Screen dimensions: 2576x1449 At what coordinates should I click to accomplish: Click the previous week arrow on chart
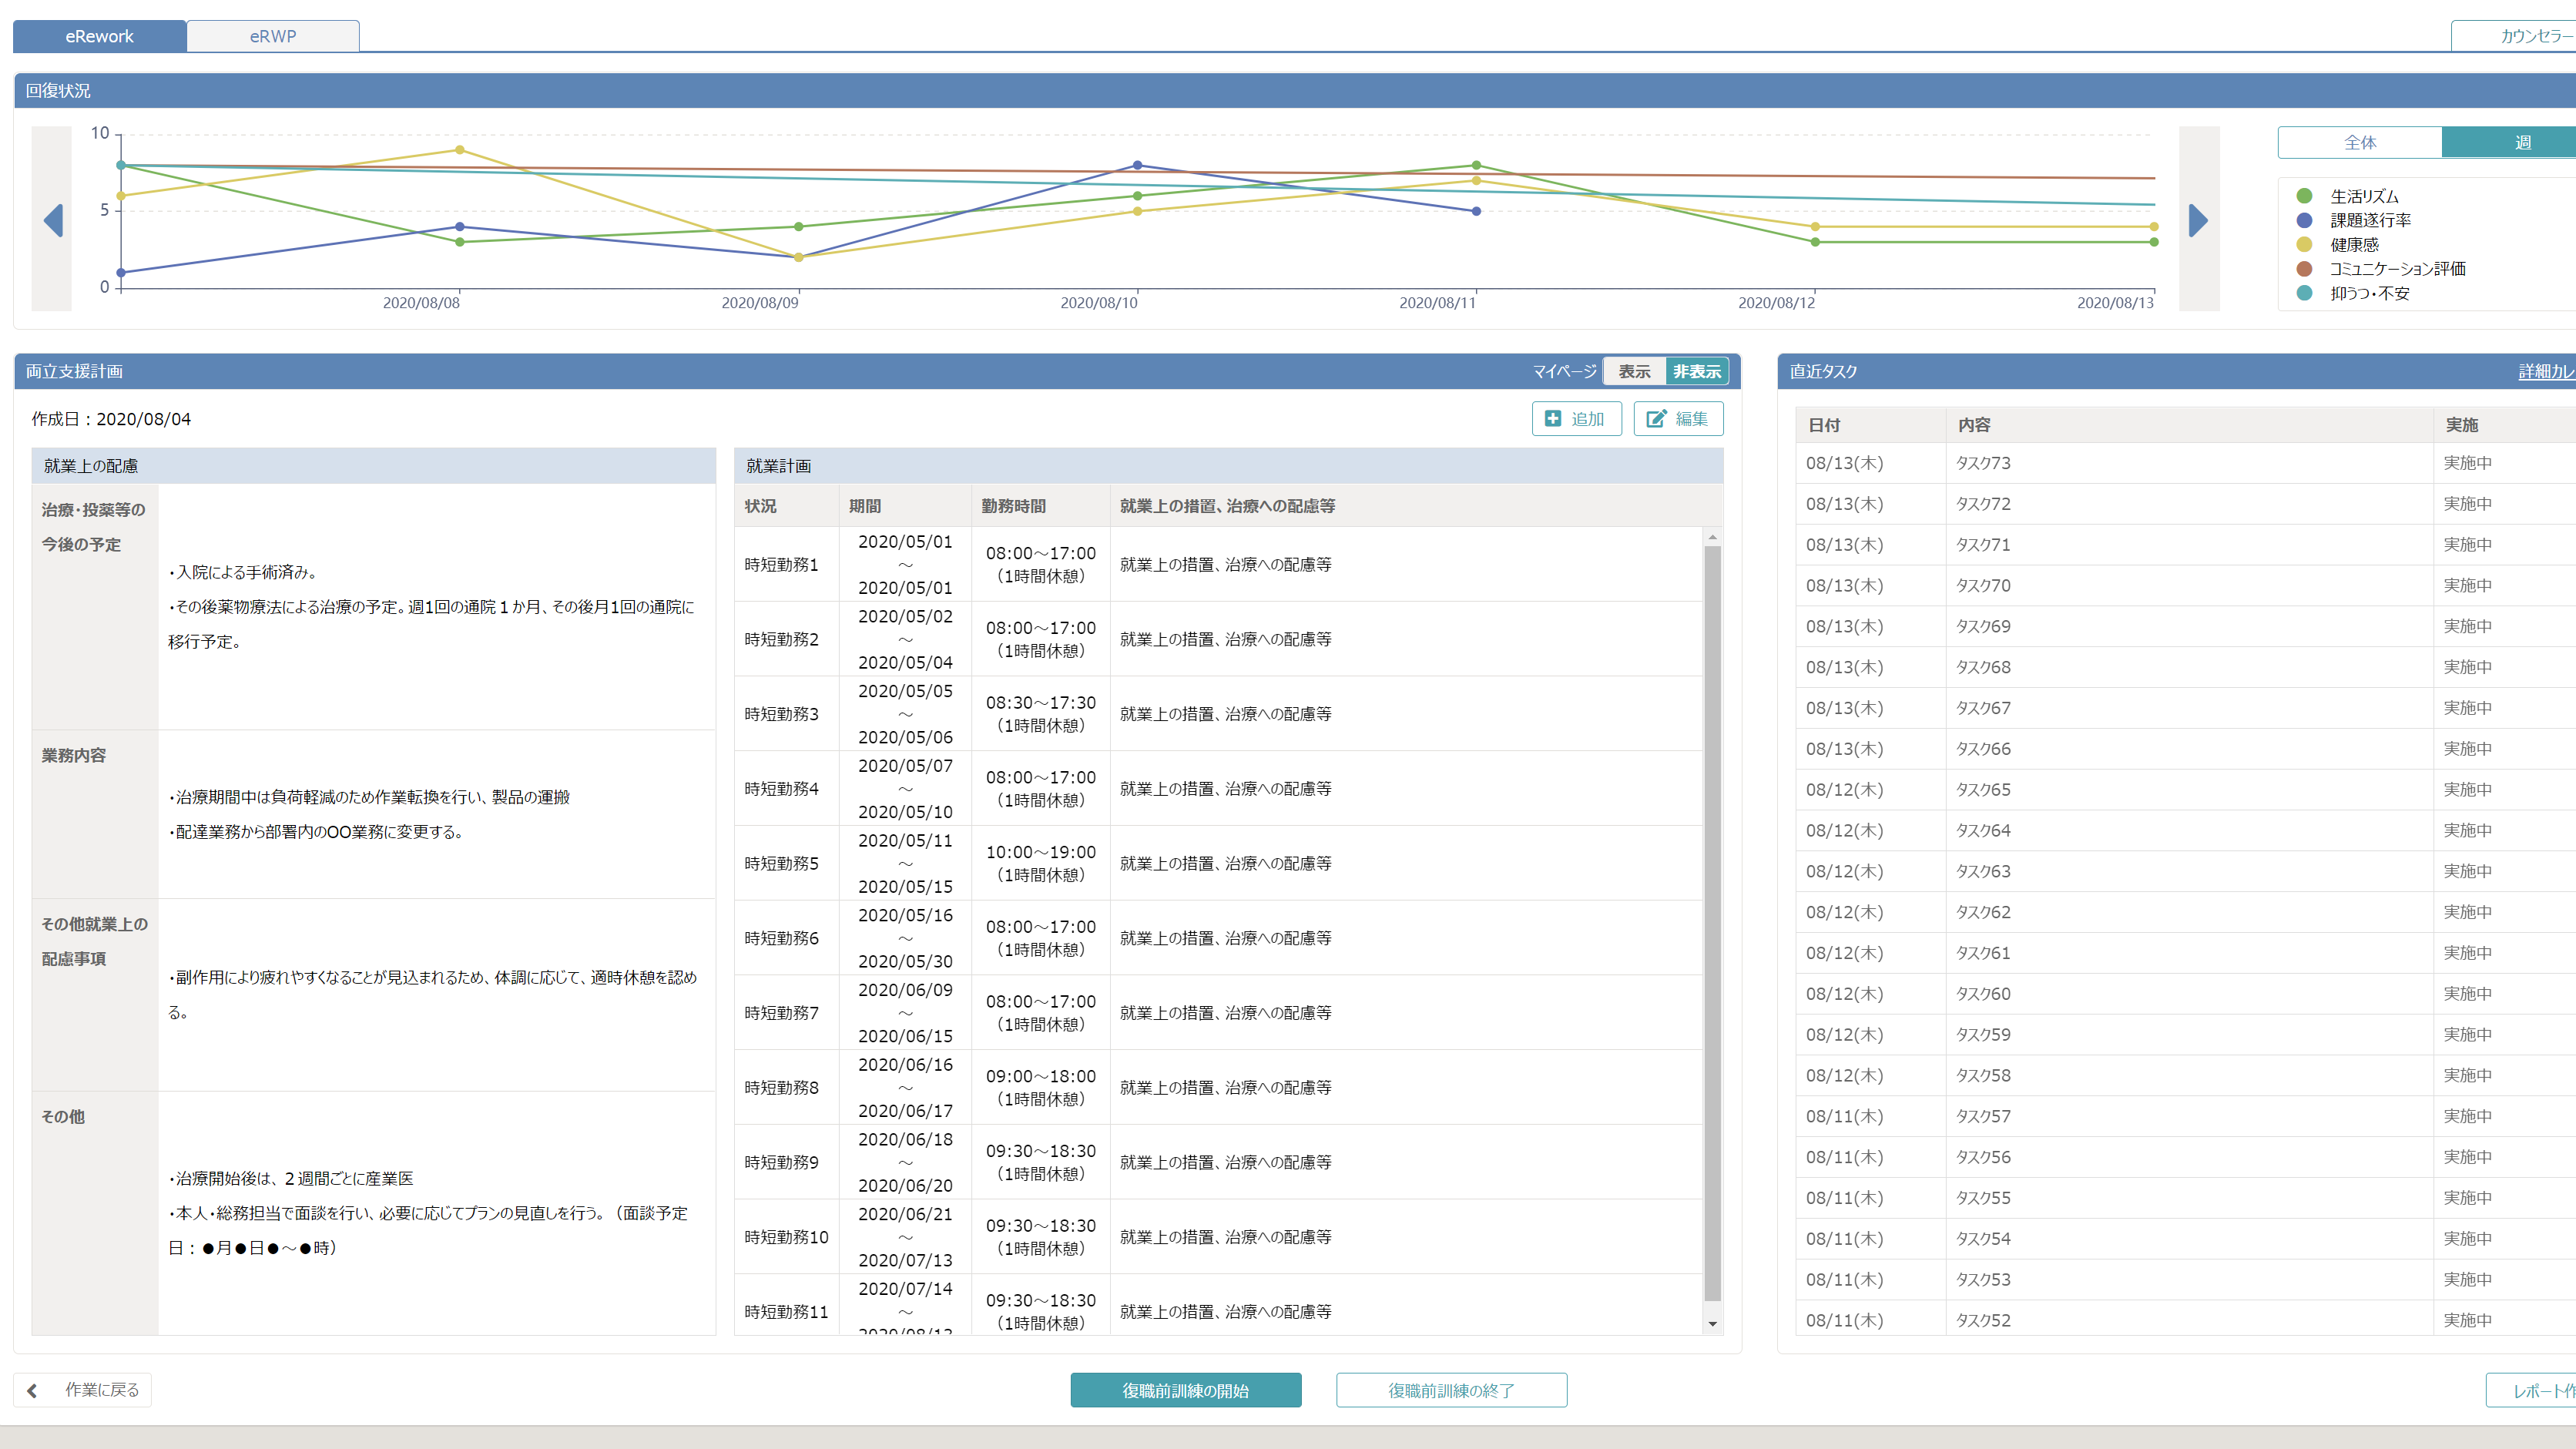click(x=53, y=219)
